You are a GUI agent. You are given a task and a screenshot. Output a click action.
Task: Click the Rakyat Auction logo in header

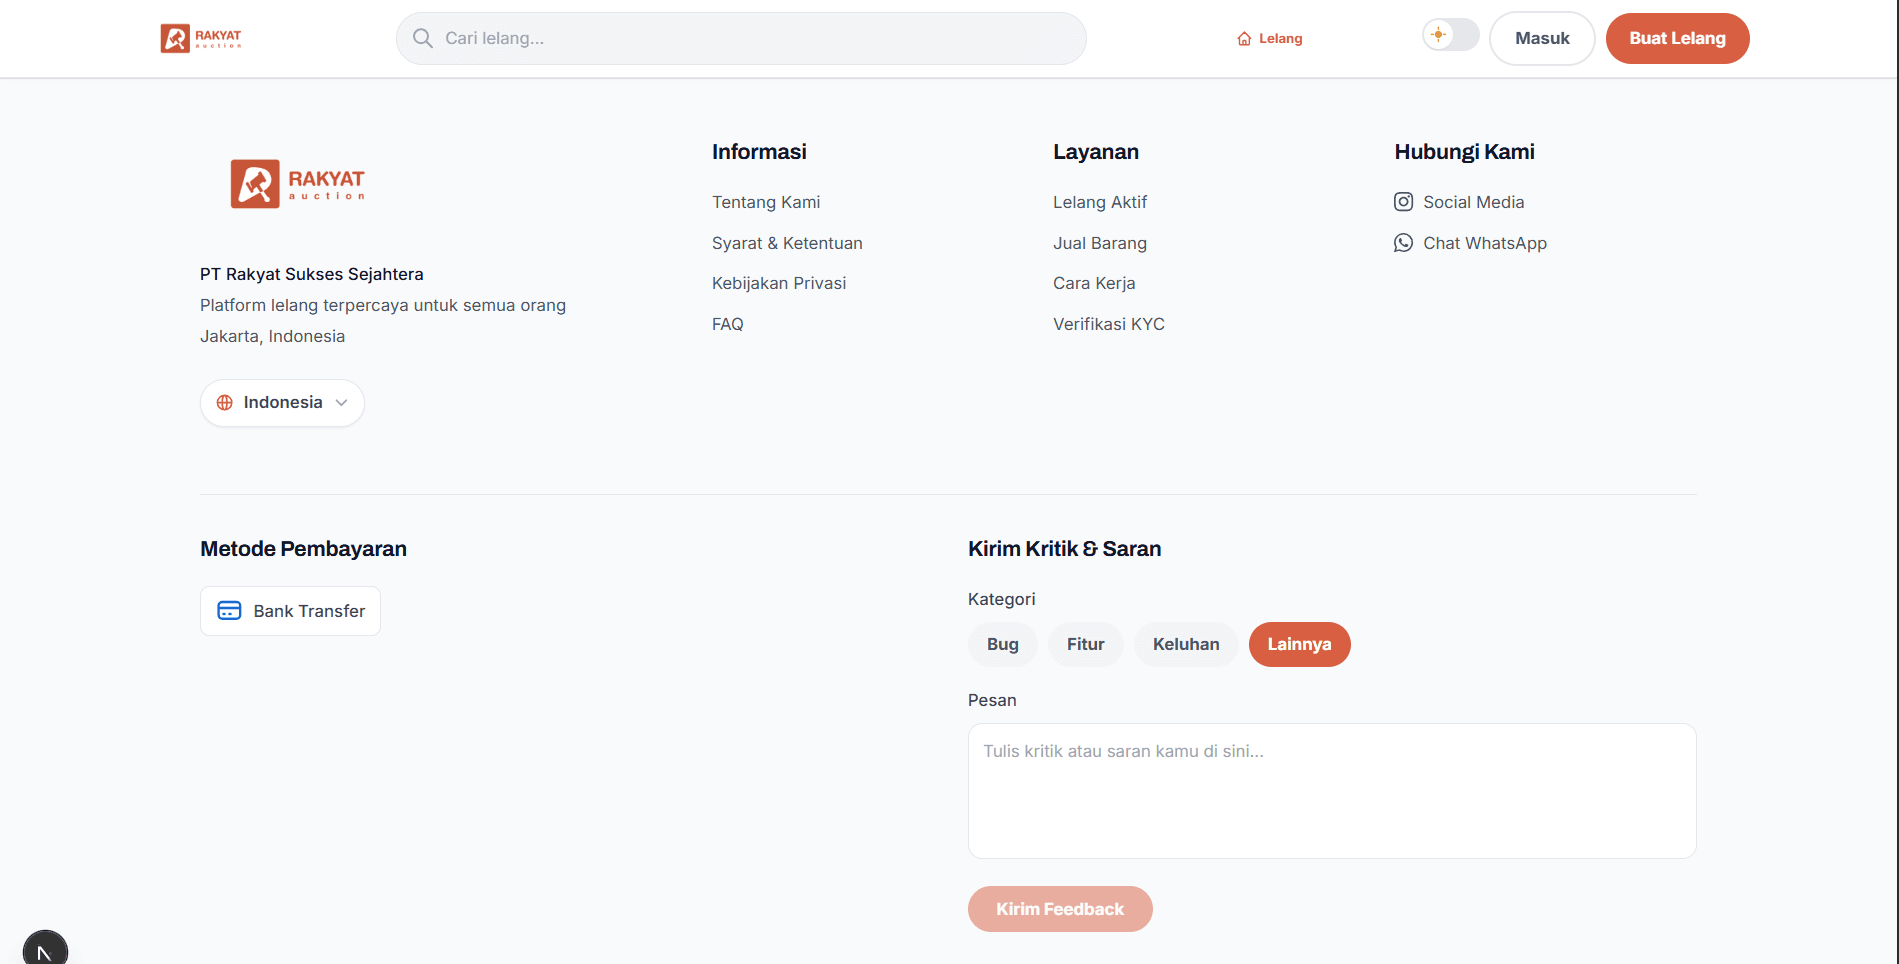point(201,38)
